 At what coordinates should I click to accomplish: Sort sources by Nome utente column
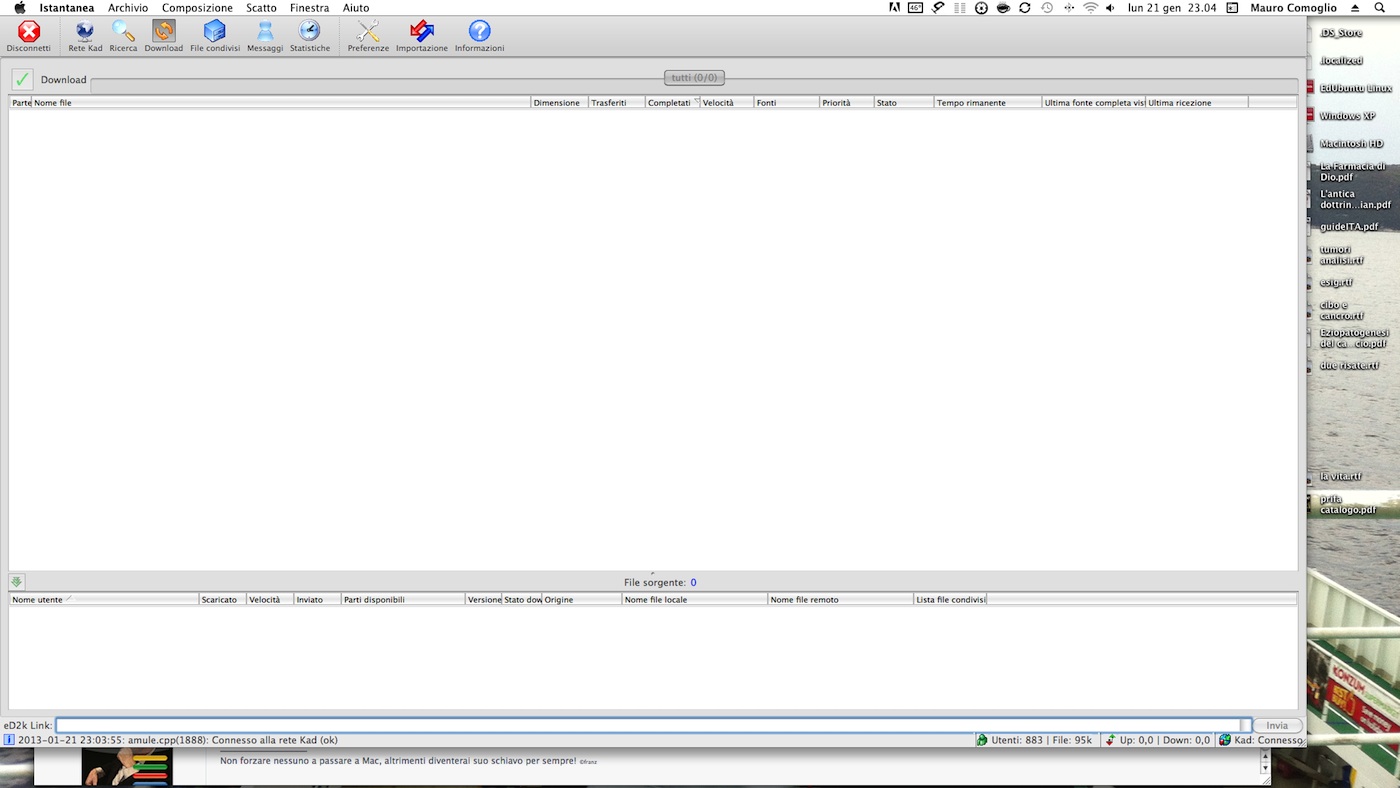click(104, 600)
